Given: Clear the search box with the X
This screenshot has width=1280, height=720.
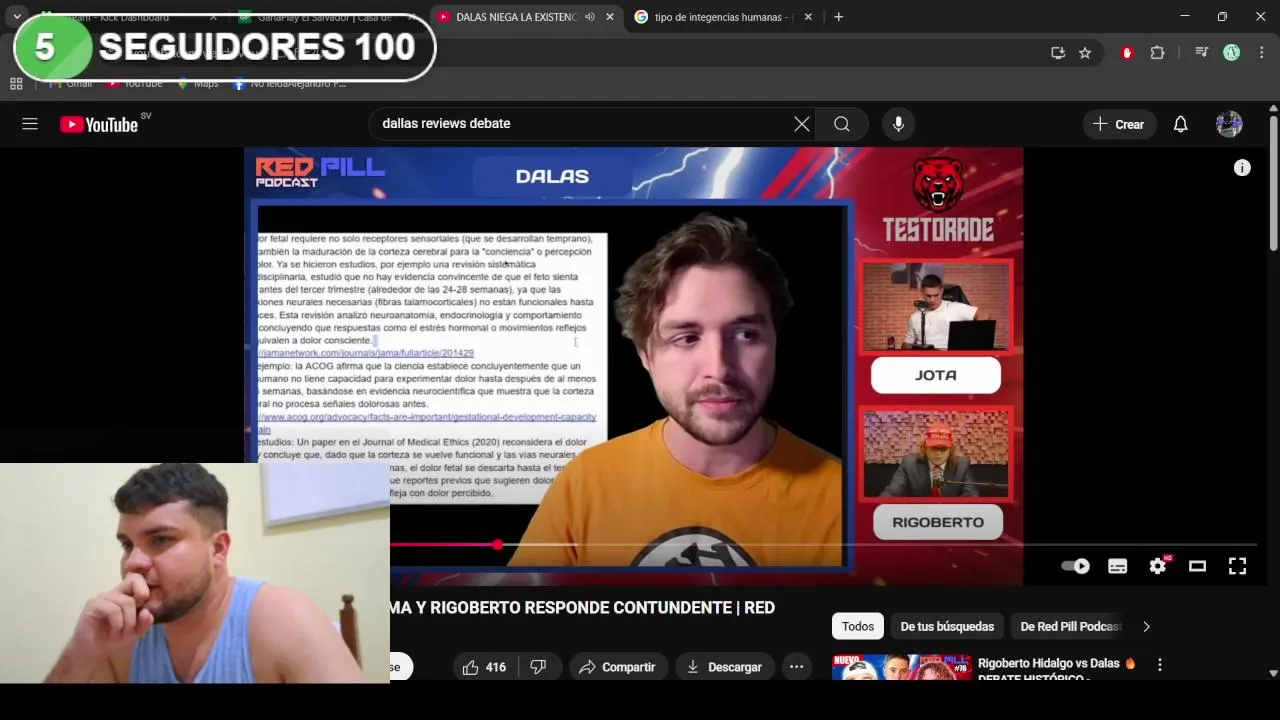Looking at the screenshot, I should click(x=802, y=124).
